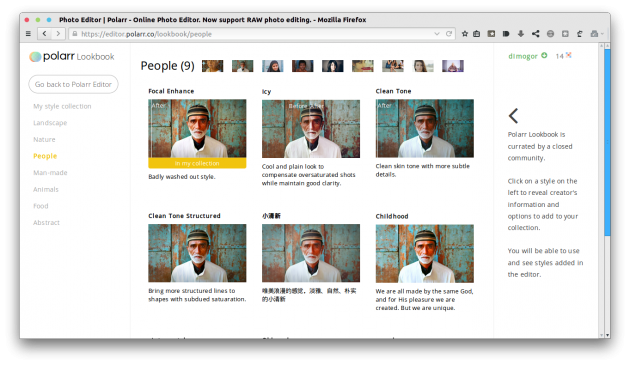Collapse the info panel with the left chevron
The width and height of the screenshot is (630, 365).
pos(513,116)
